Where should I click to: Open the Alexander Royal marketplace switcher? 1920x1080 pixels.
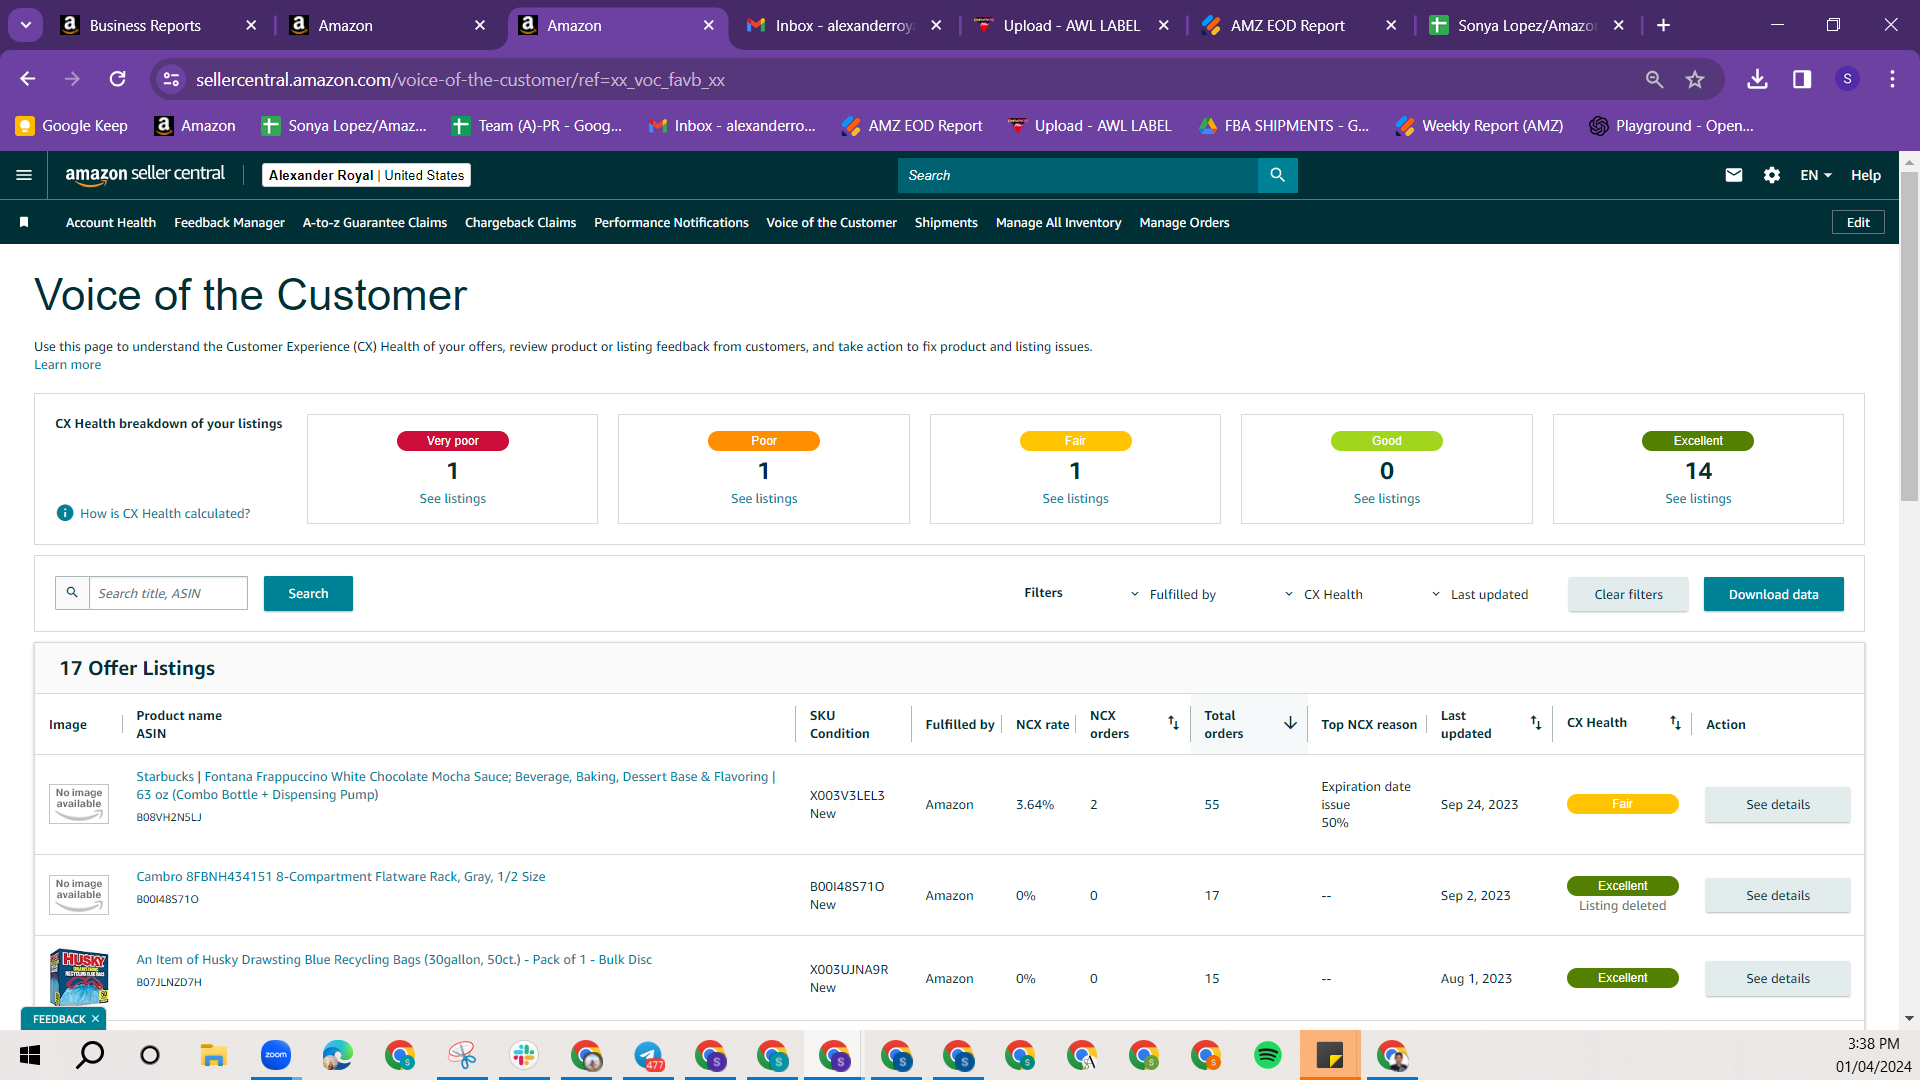pyautogui.click(x=366, y=175)
